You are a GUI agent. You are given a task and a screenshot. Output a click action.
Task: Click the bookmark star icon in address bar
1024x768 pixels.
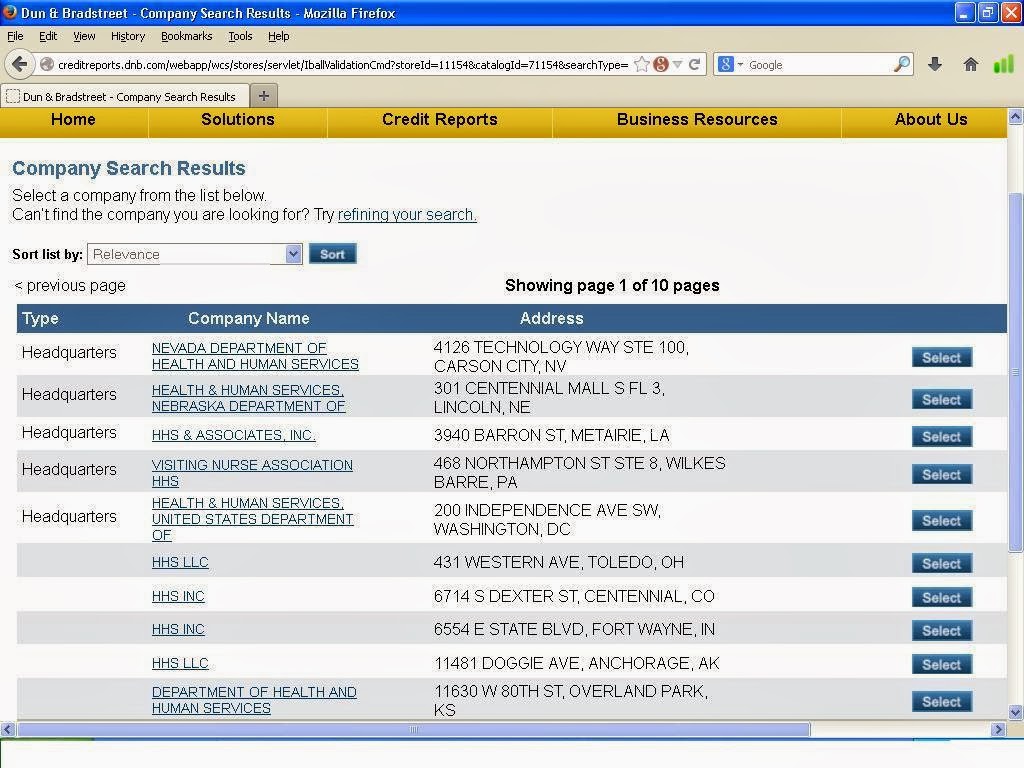pyautogui.click(x=642, y=64)
